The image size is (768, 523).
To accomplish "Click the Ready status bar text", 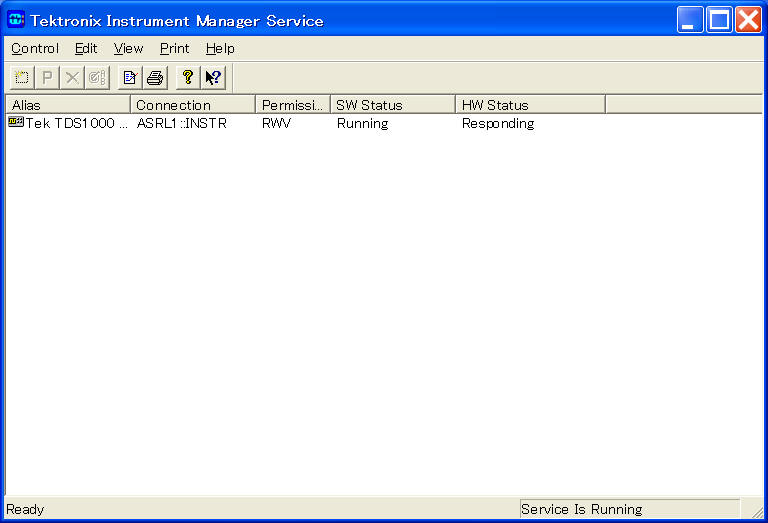I will 25,509.
